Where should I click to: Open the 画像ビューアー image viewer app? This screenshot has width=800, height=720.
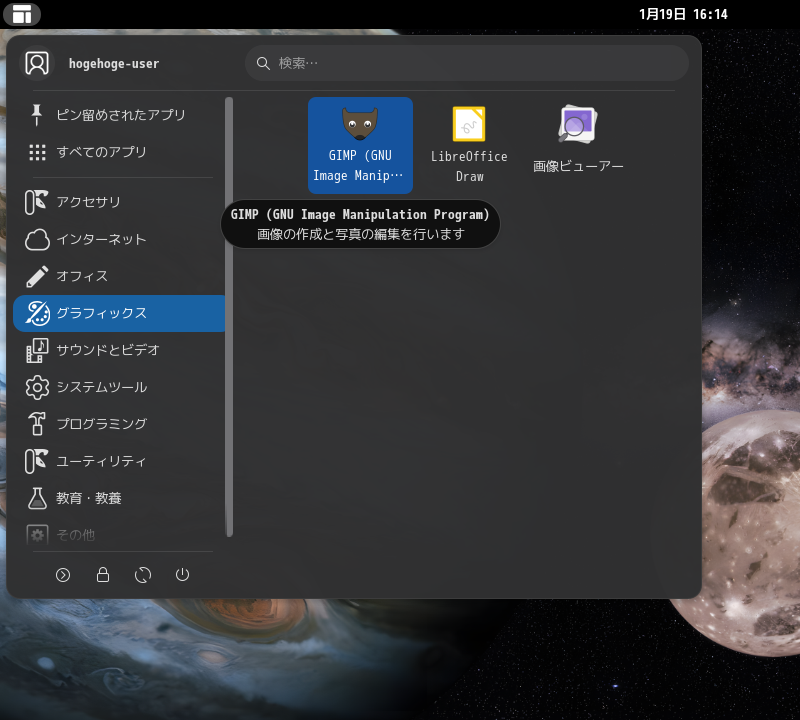pyautogui.click(x=578, y=140)
